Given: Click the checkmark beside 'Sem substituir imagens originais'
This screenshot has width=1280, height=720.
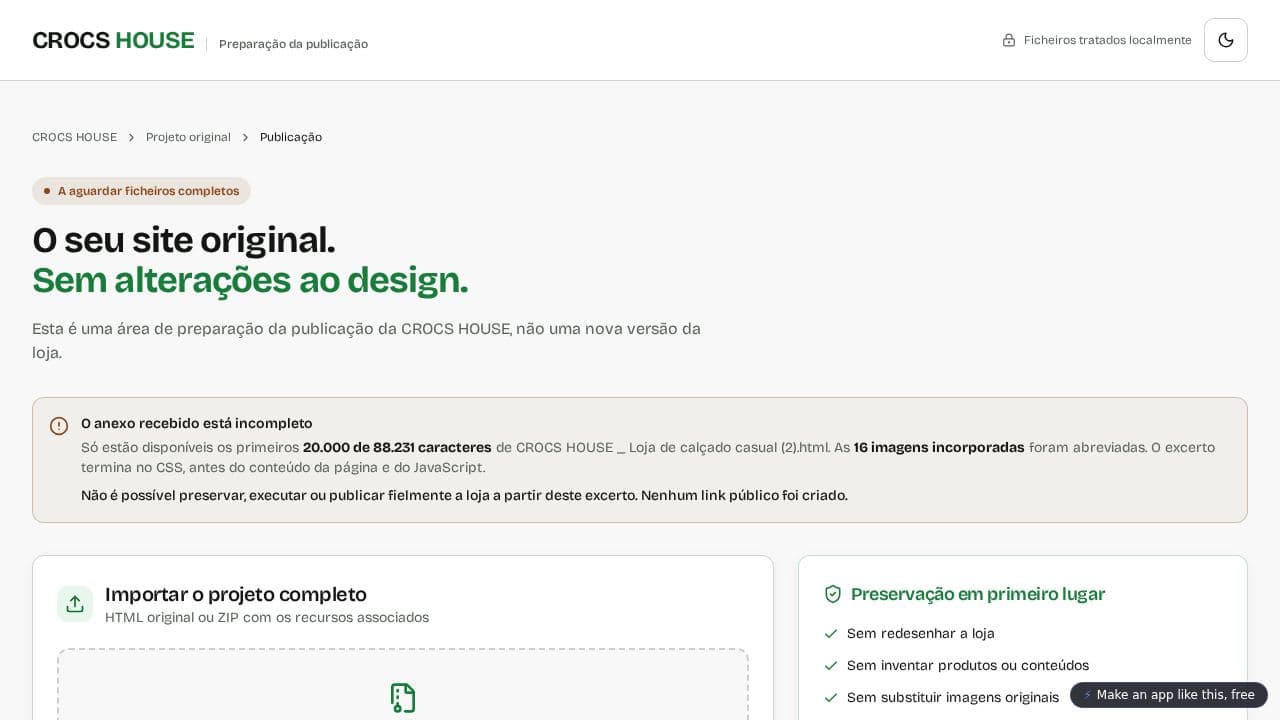Looking at the screenshot, I should (831, 697).
